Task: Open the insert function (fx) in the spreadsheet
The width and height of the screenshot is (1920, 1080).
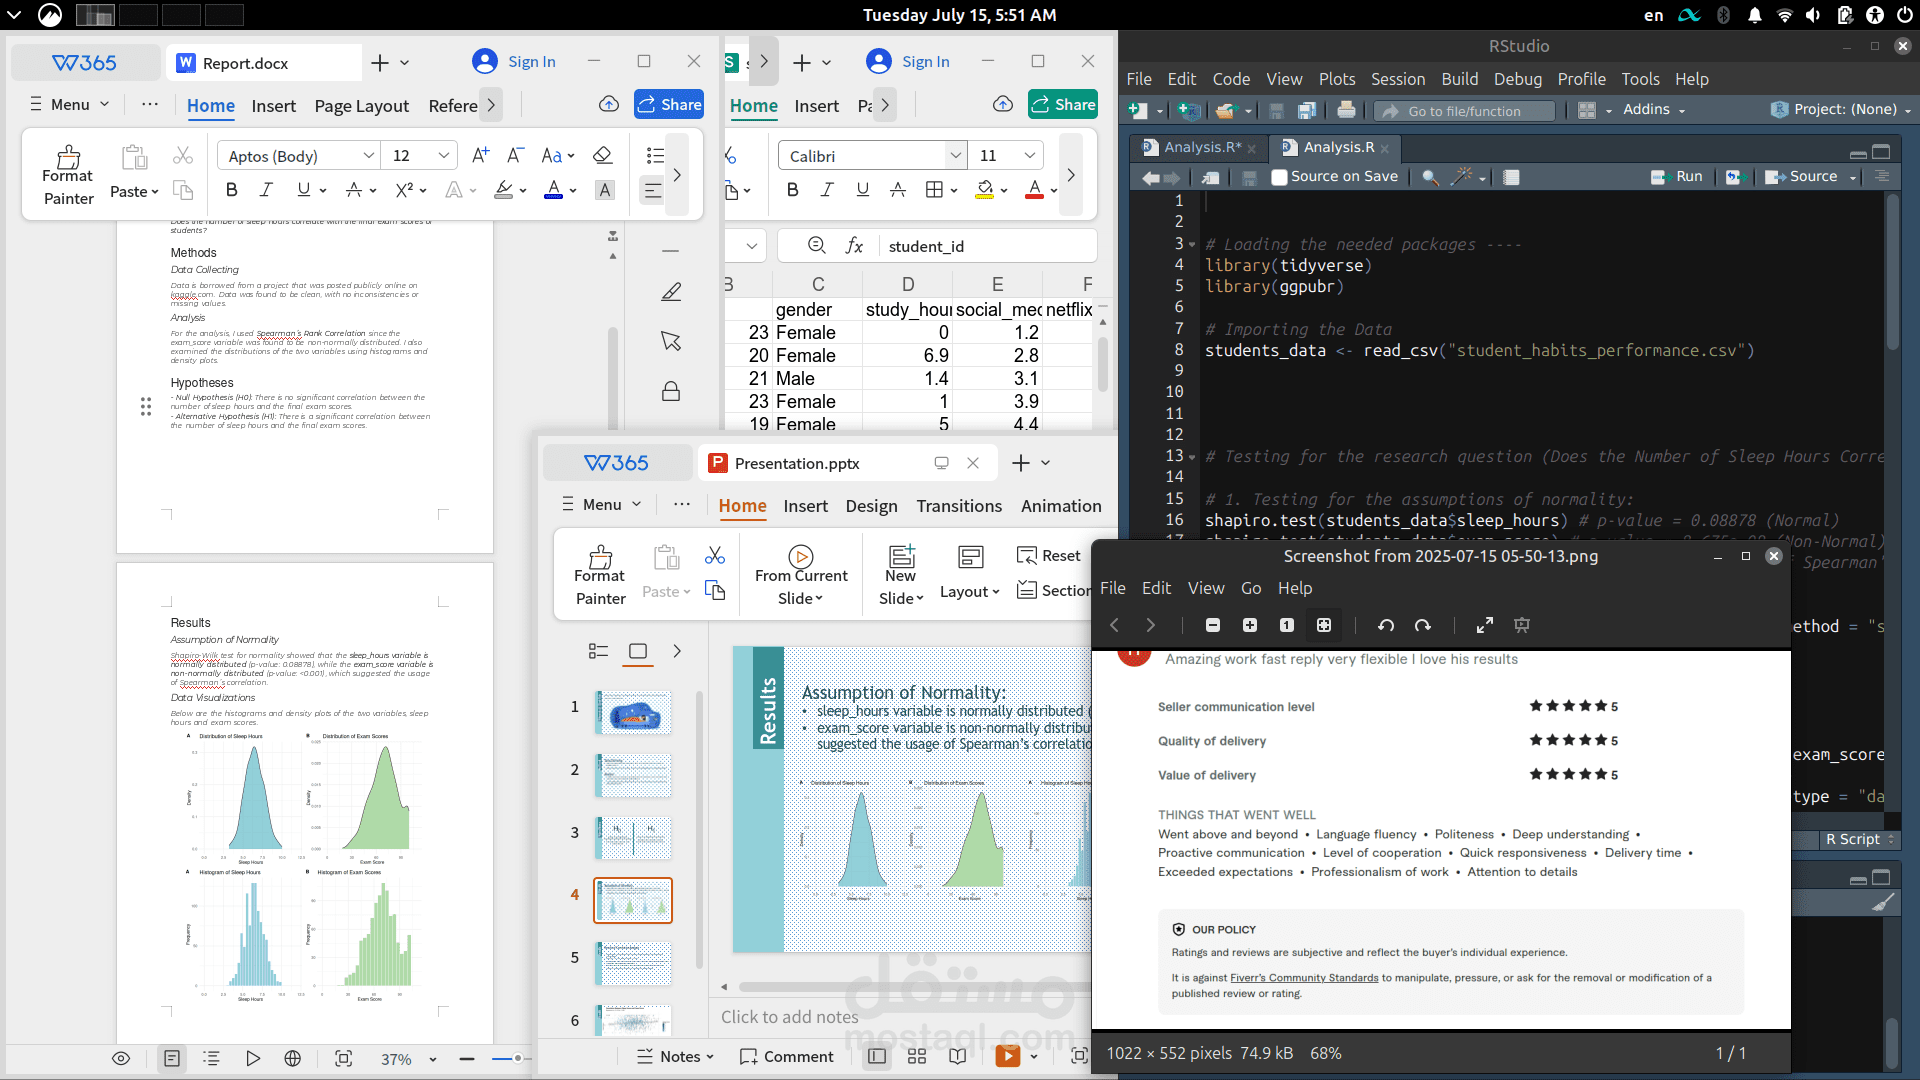Action: pyautogui.click(x=855, y=245)
